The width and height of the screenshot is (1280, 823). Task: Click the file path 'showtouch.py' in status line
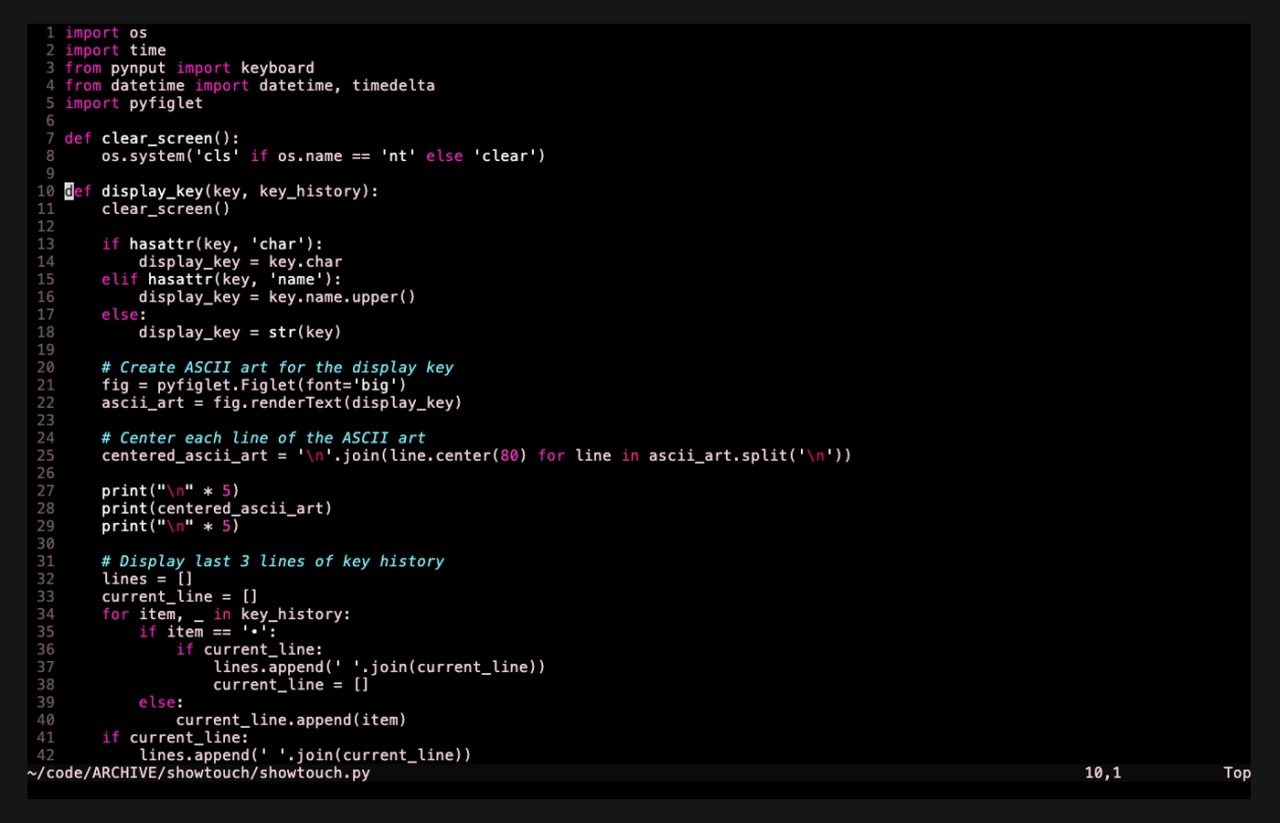tap(314, 773)
